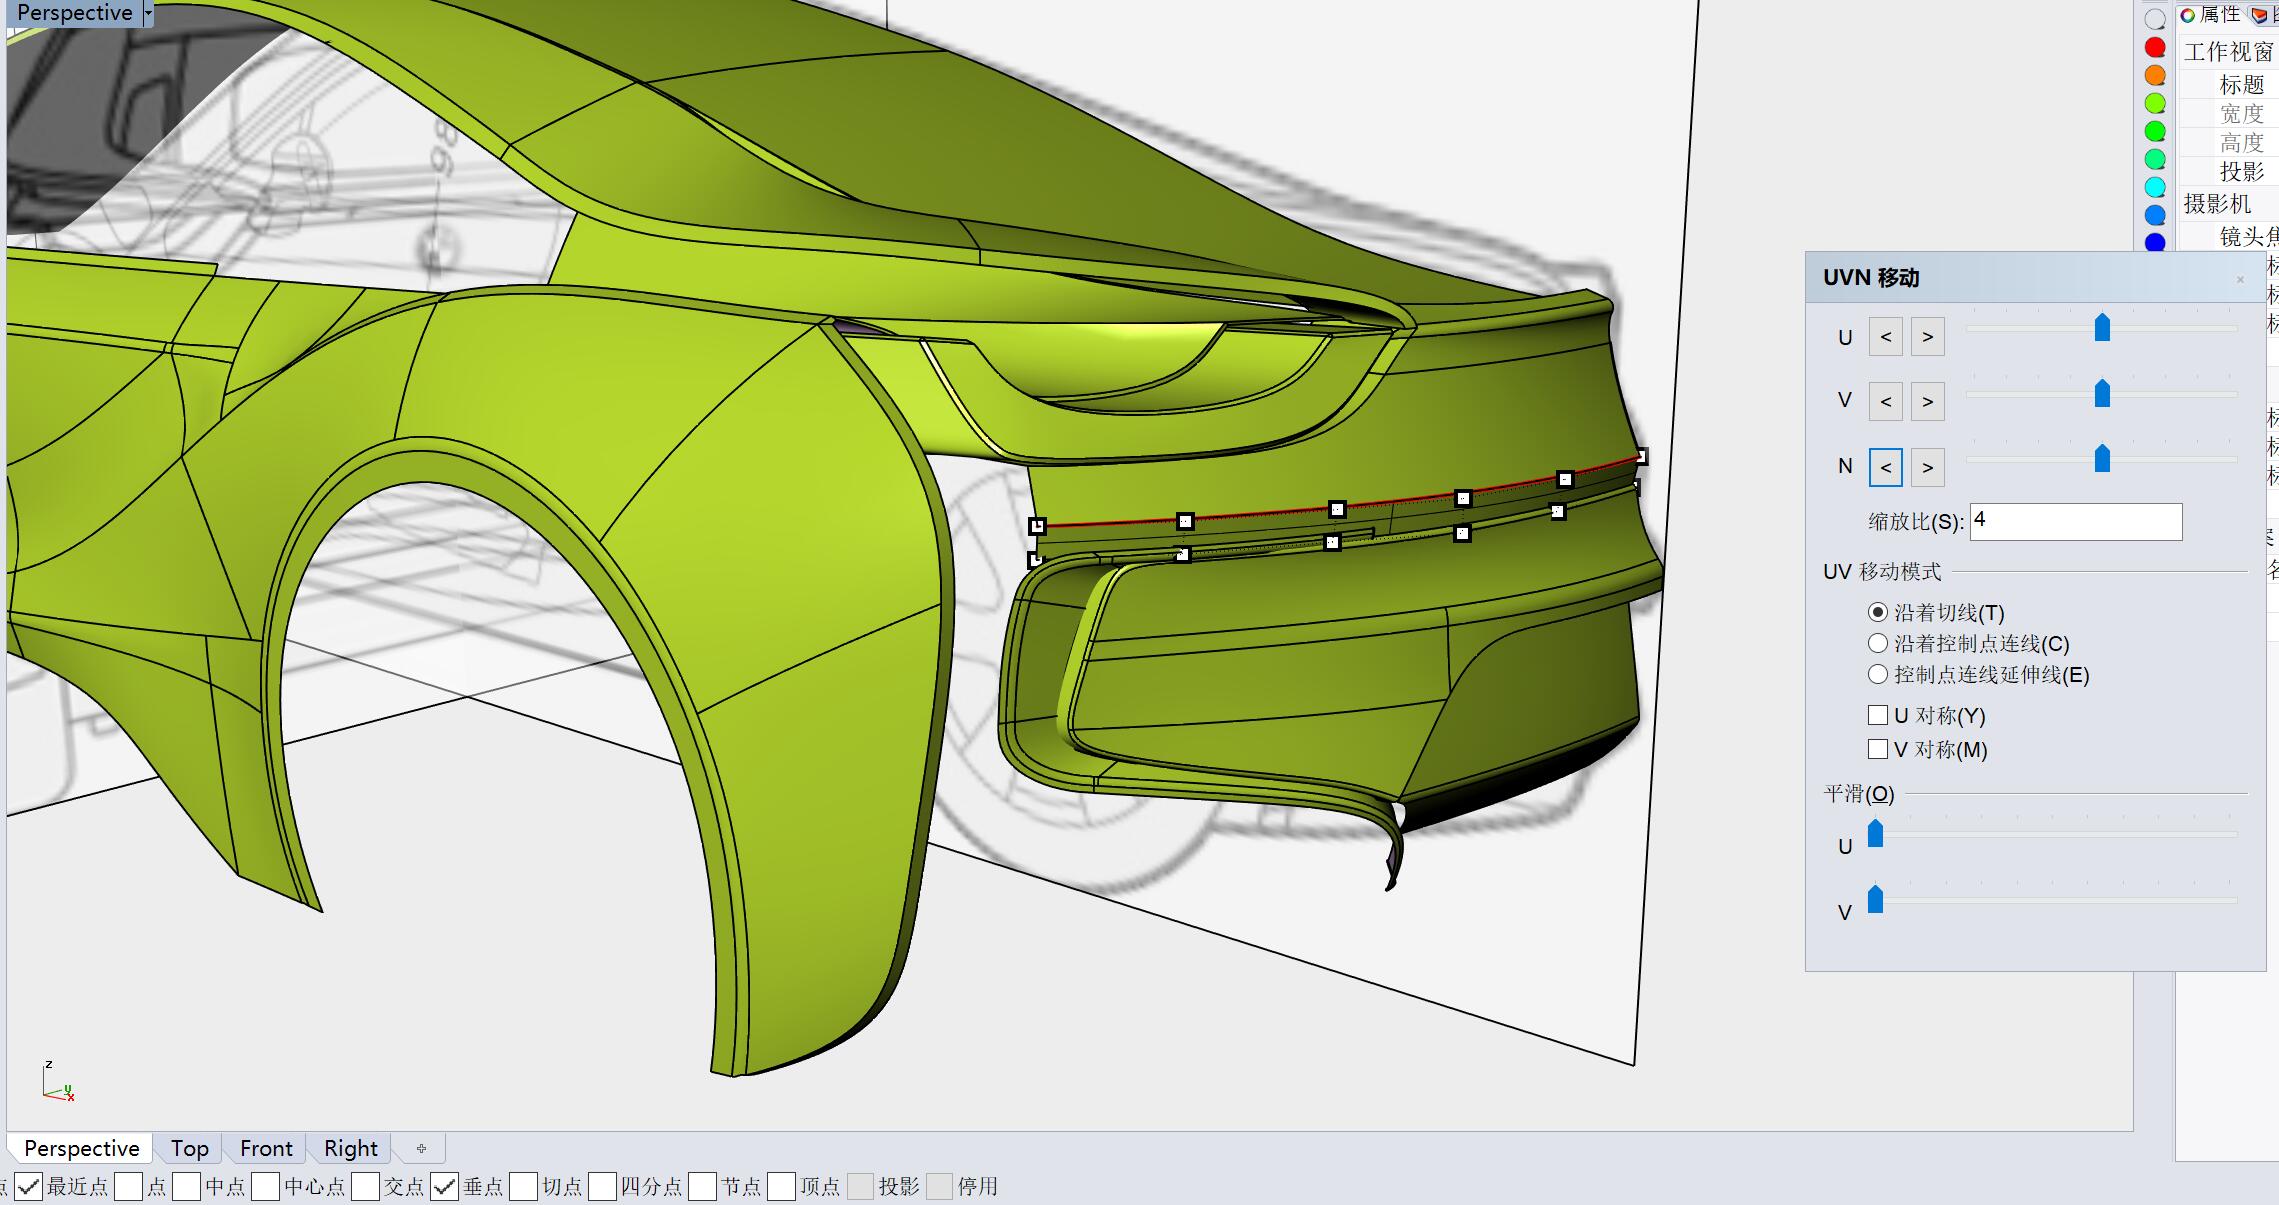Switch to the Right viewport tab
The height and width of the screenshot is (1205, 2279).
[350, 1148]
